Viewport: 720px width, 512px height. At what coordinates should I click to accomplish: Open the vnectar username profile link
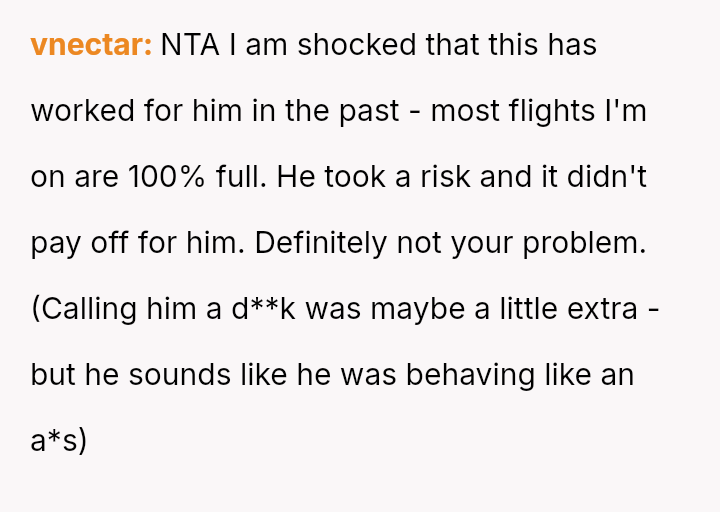pos(91,46)
